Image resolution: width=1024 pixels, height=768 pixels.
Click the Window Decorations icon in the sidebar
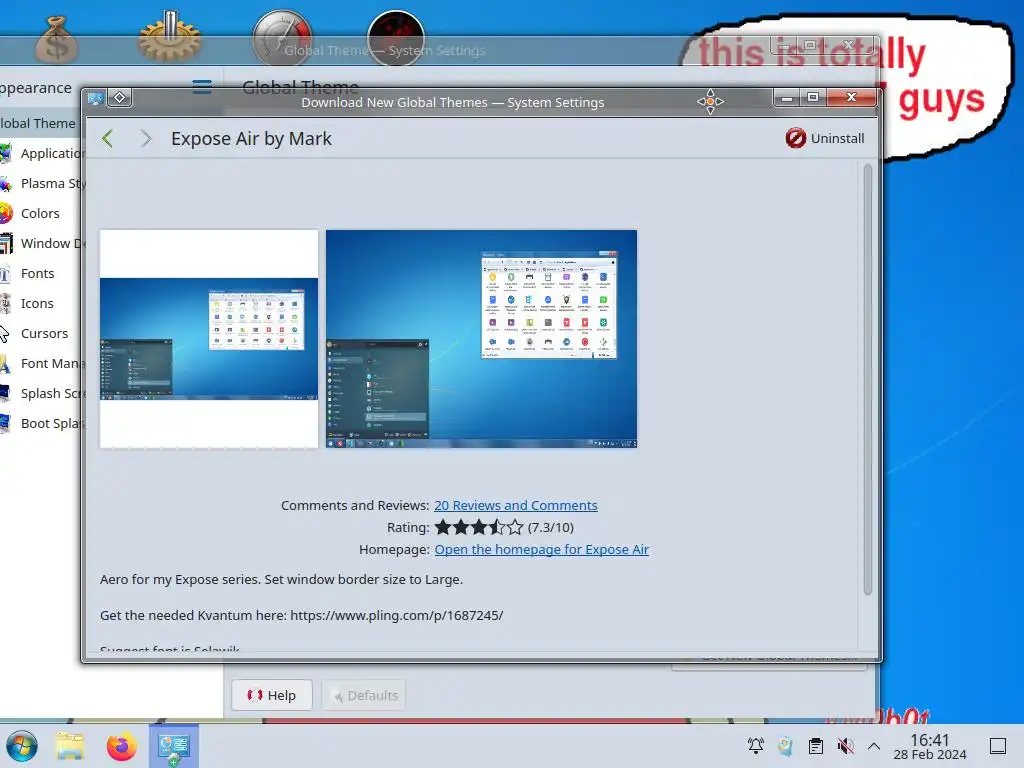point(6,244)
